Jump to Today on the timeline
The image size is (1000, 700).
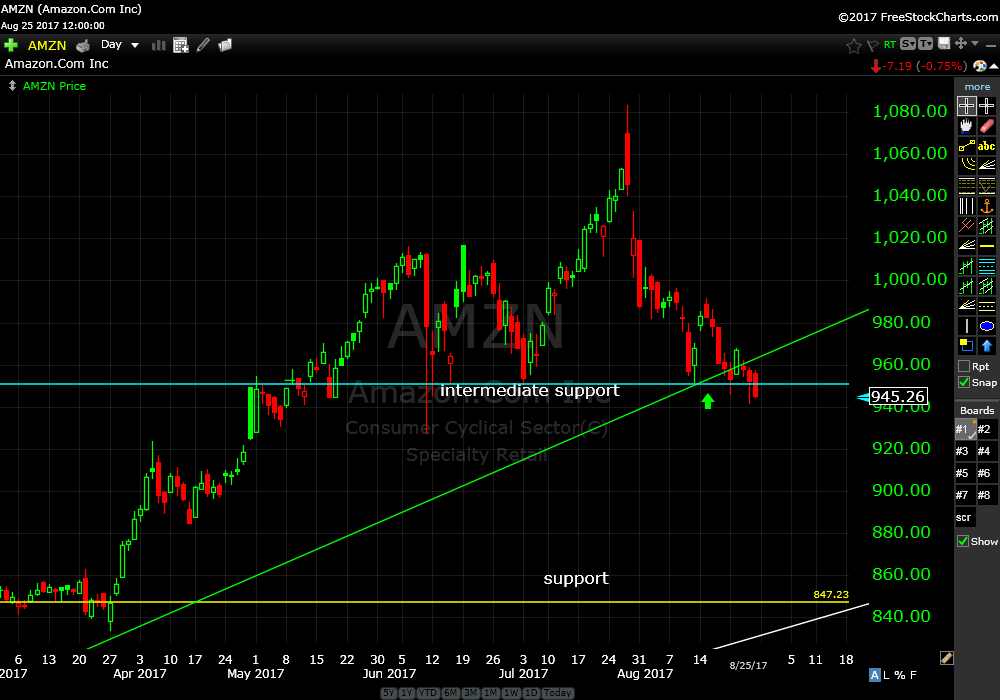(558, 693)
